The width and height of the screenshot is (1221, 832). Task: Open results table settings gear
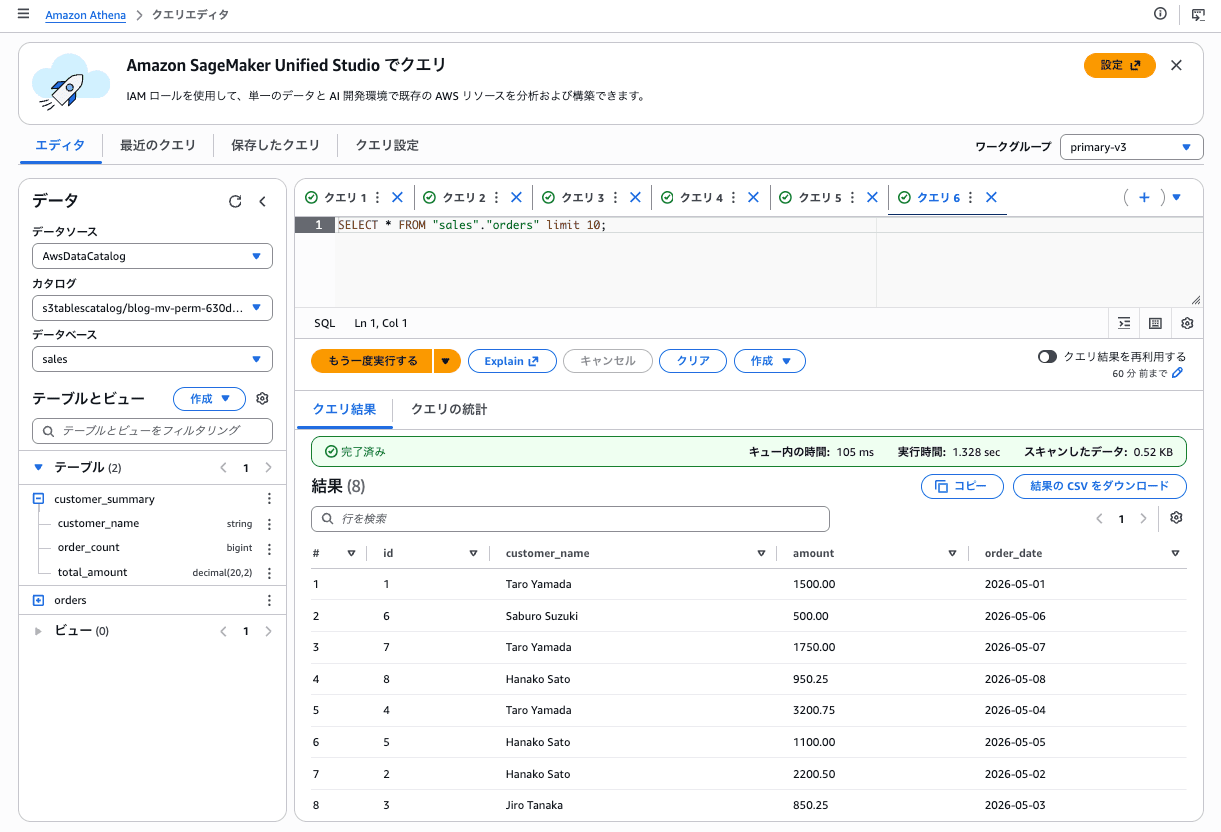pyautogui.click(x=1176, y=518)
